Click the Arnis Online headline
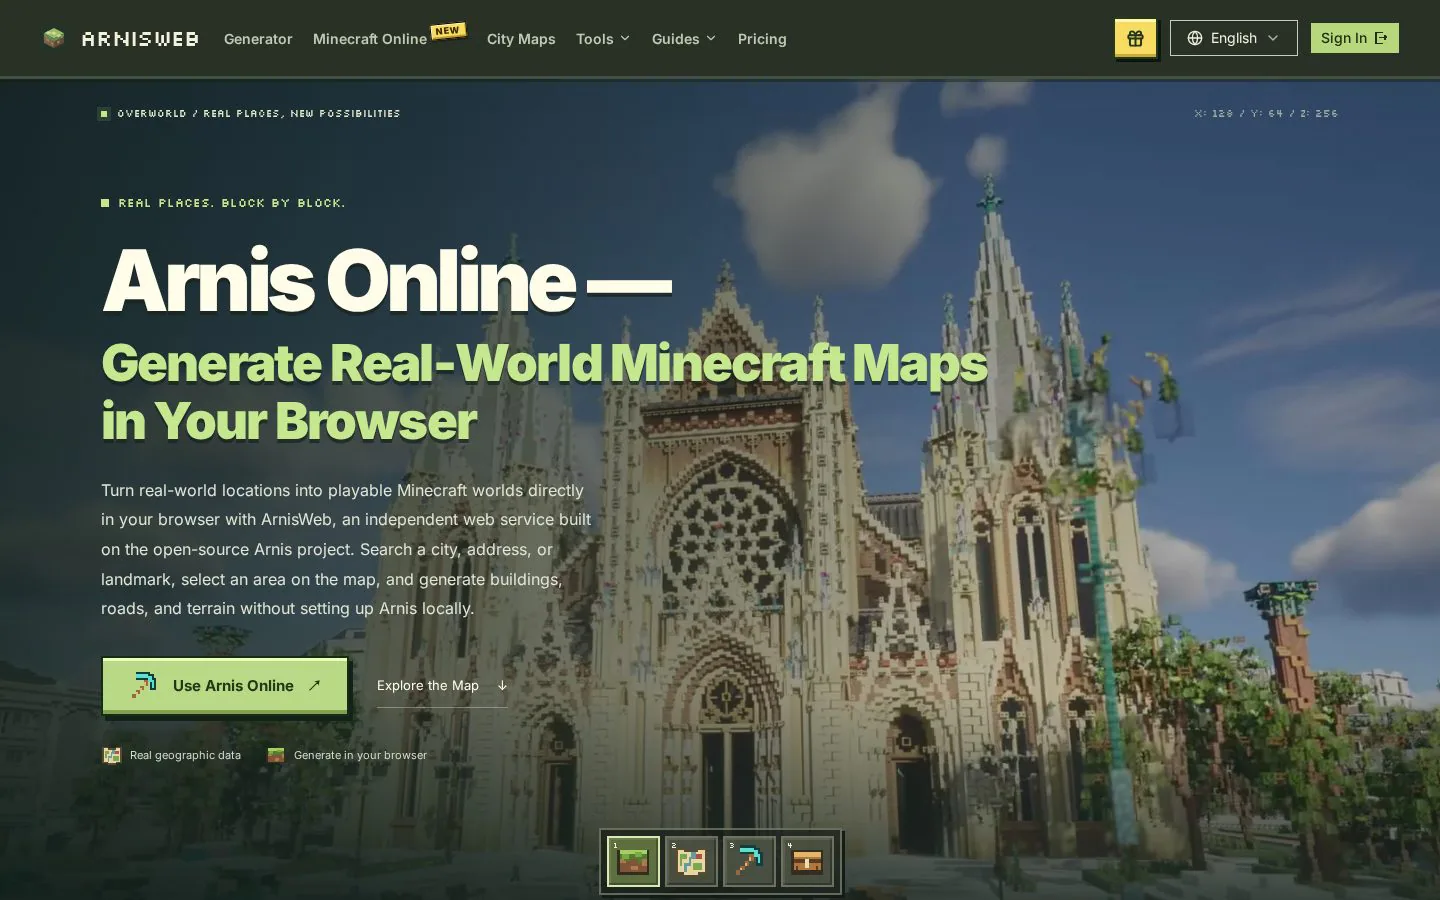1440x900 pixels. [386, 281]
